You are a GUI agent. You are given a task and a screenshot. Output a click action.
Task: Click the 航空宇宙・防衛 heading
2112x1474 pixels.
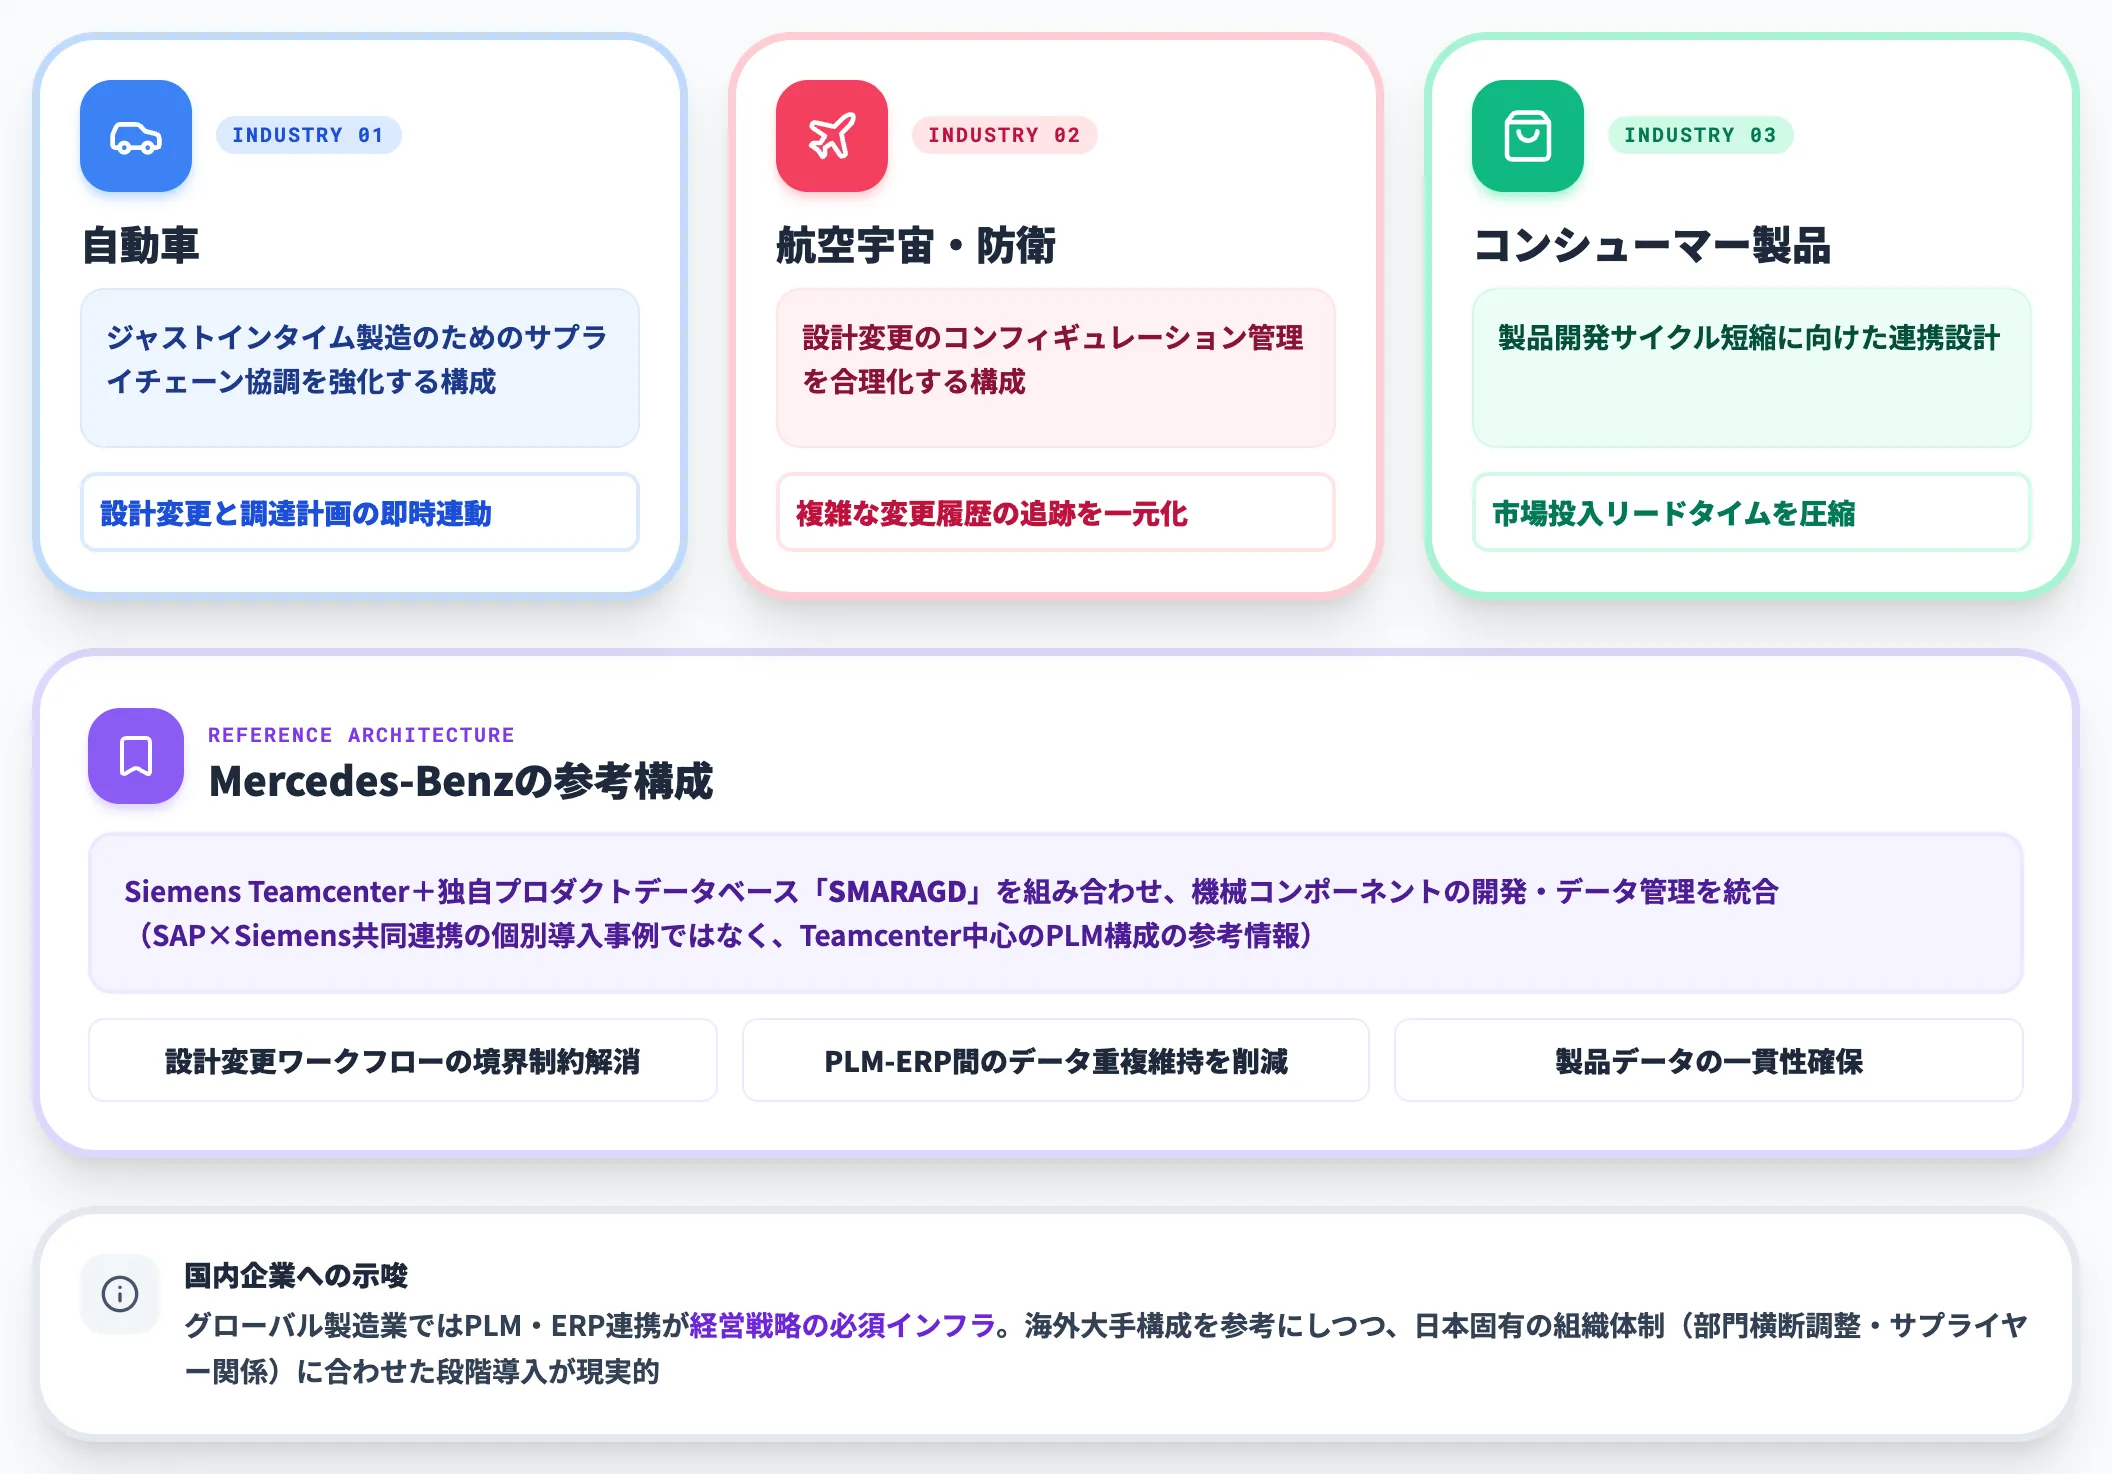click(x=916, y=245)
